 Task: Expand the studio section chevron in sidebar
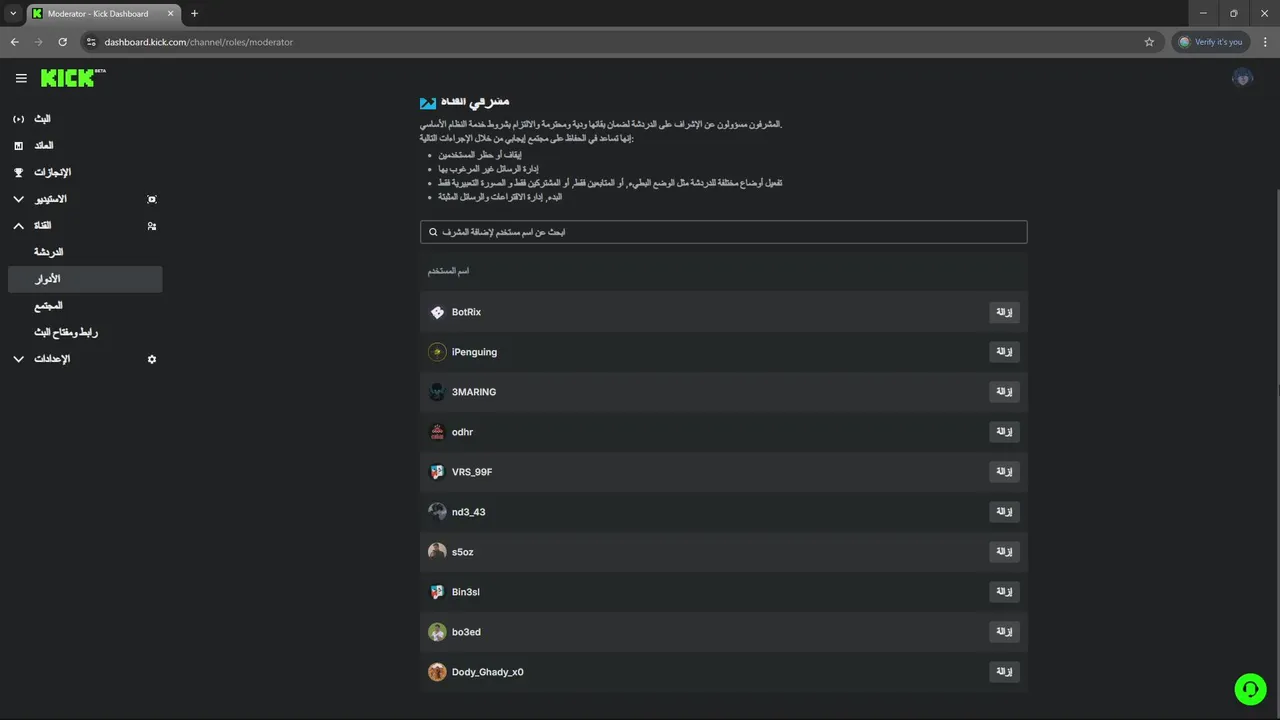coord(18,199)
